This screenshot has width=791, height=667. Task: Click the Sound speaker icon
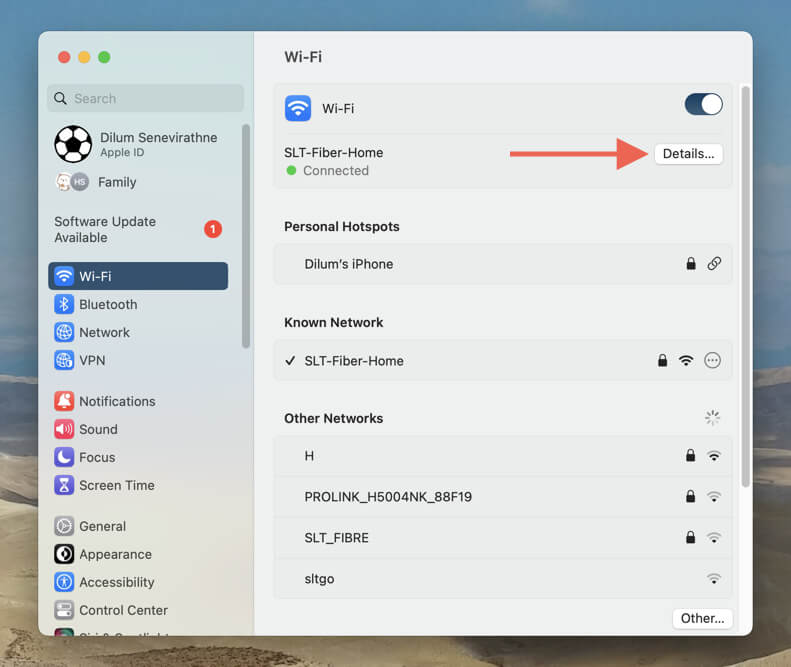(64, 429)
